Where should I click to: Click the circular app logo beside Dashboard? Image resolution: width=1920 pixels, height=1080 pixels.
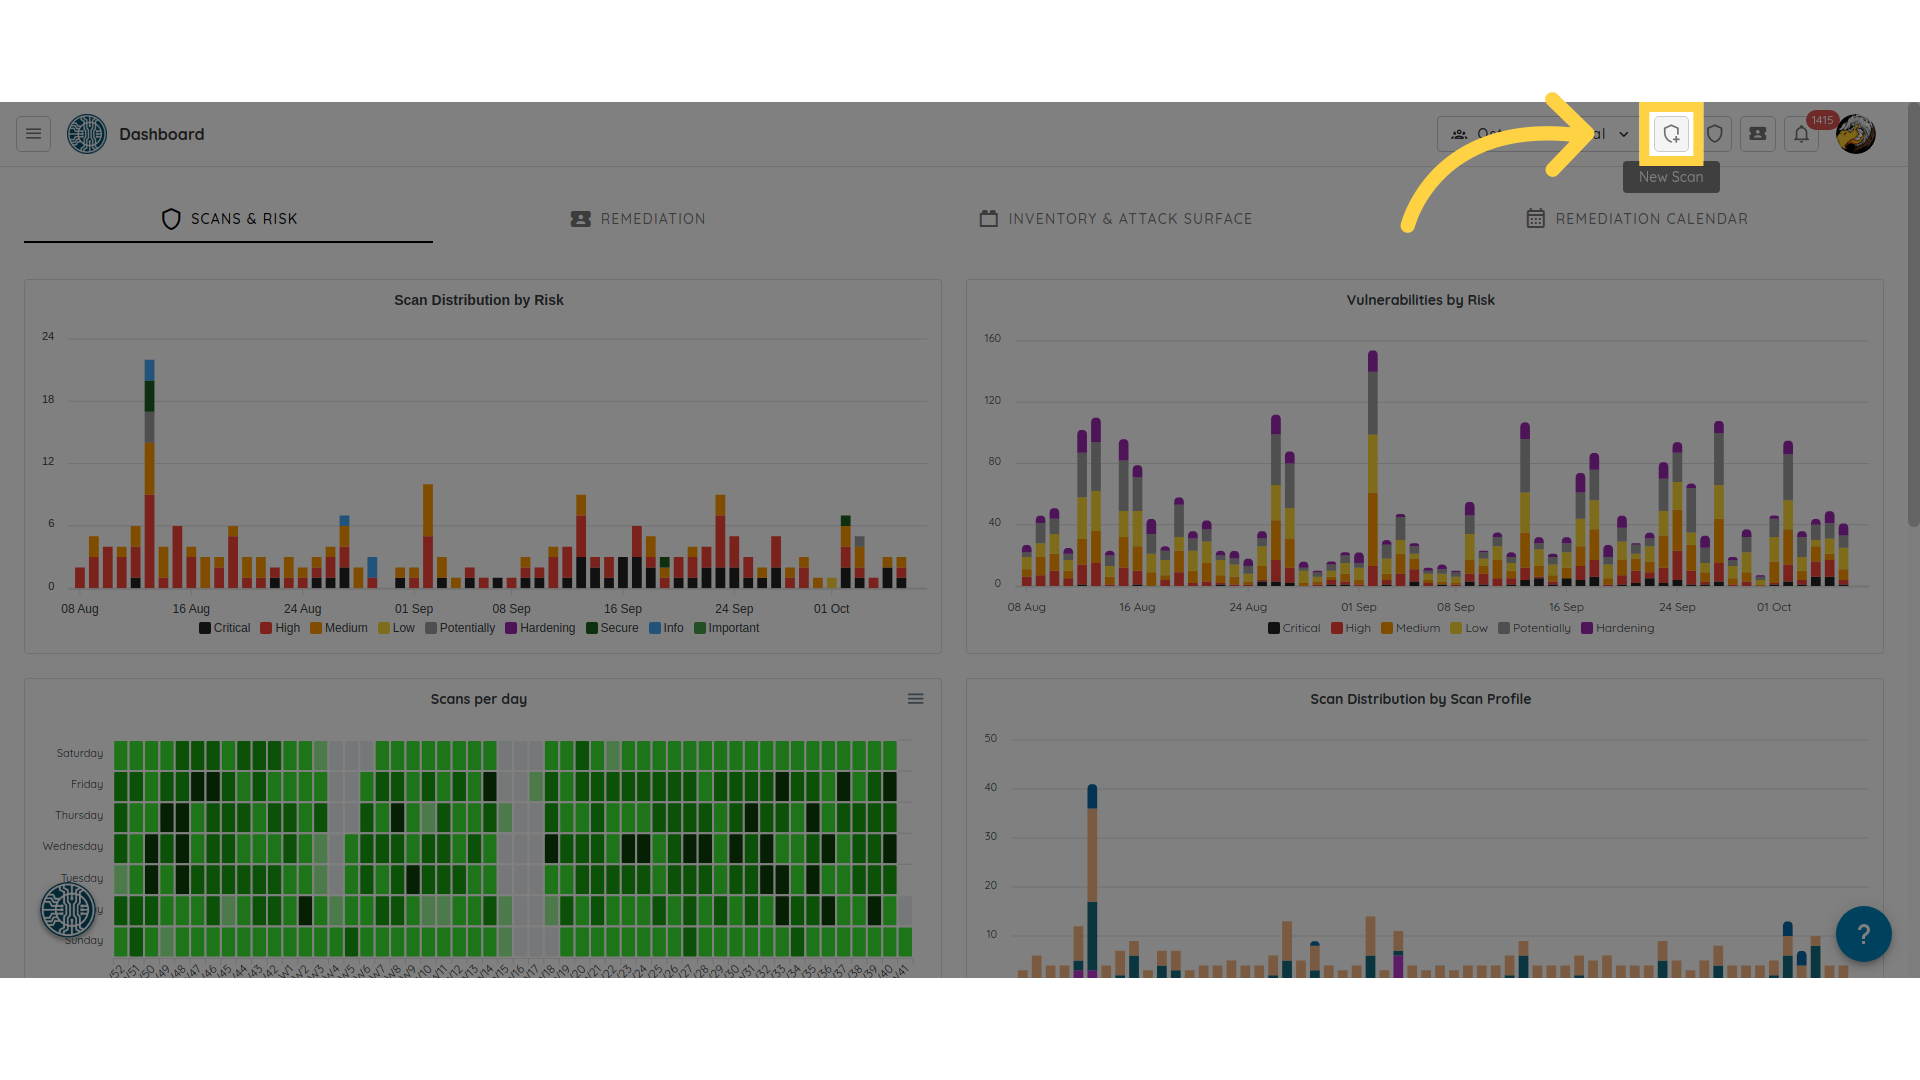(87, 134)
